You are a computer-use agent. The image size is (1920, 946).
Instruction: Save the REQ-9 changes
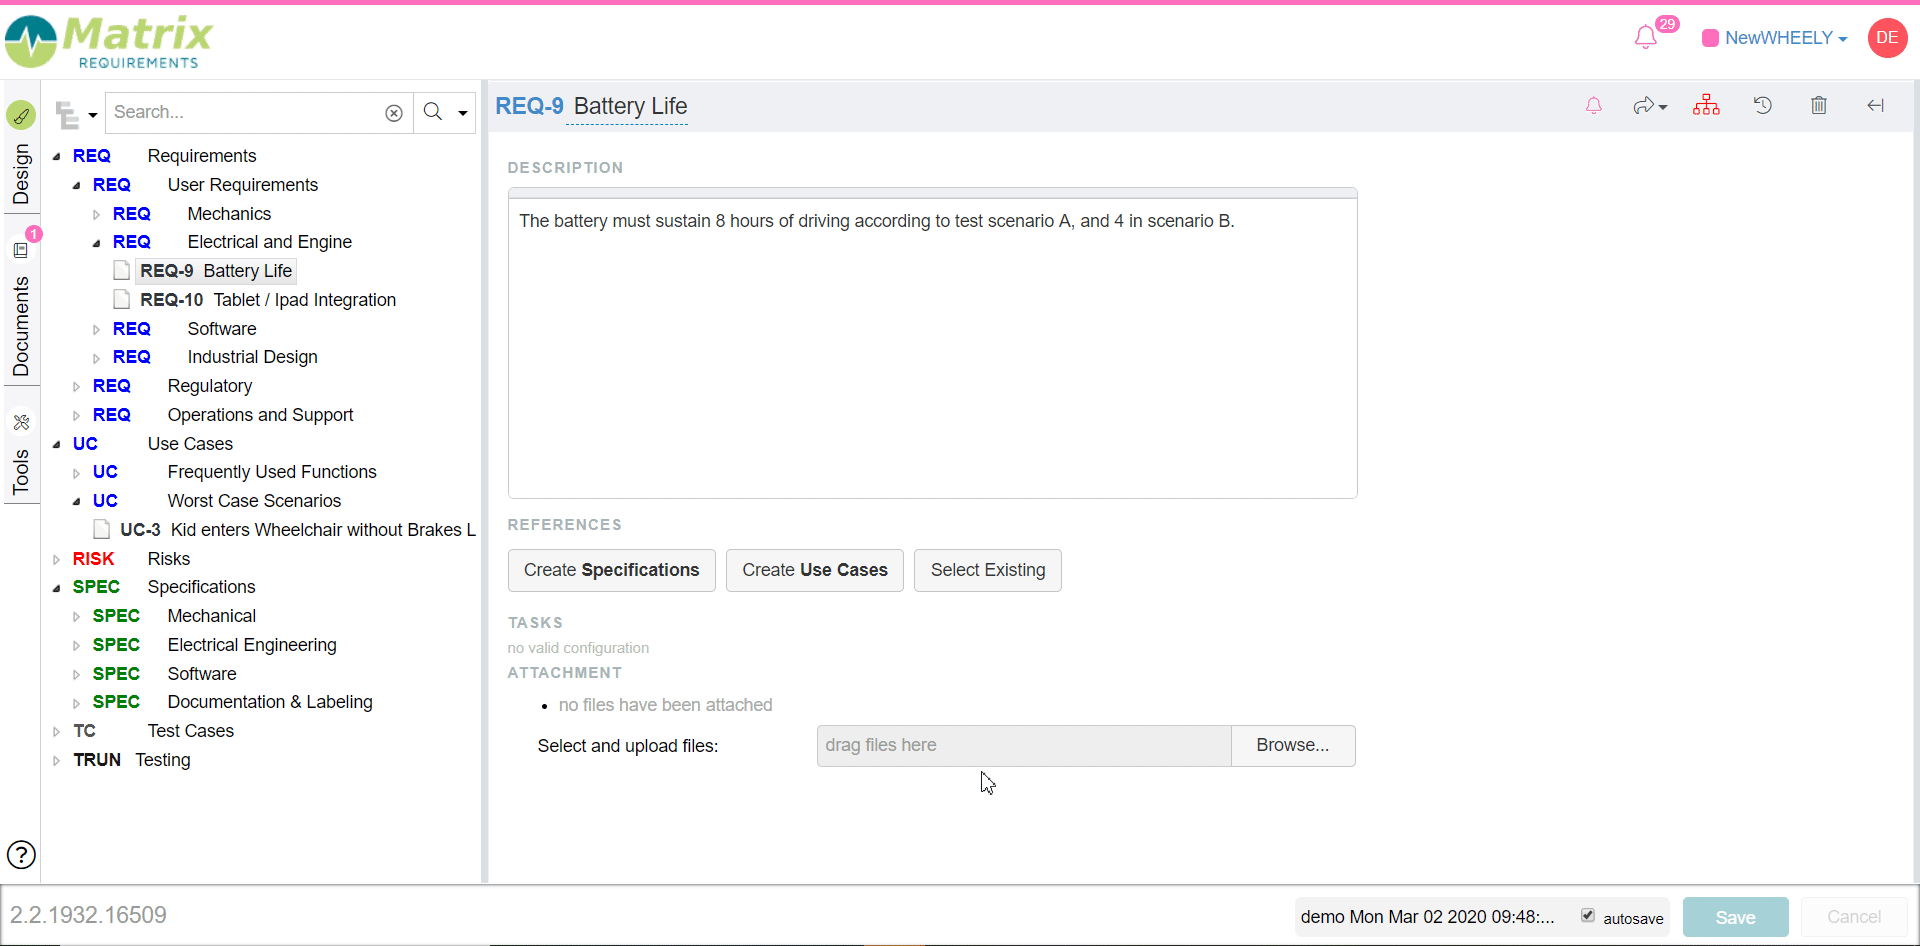[x=1735, y=916]
